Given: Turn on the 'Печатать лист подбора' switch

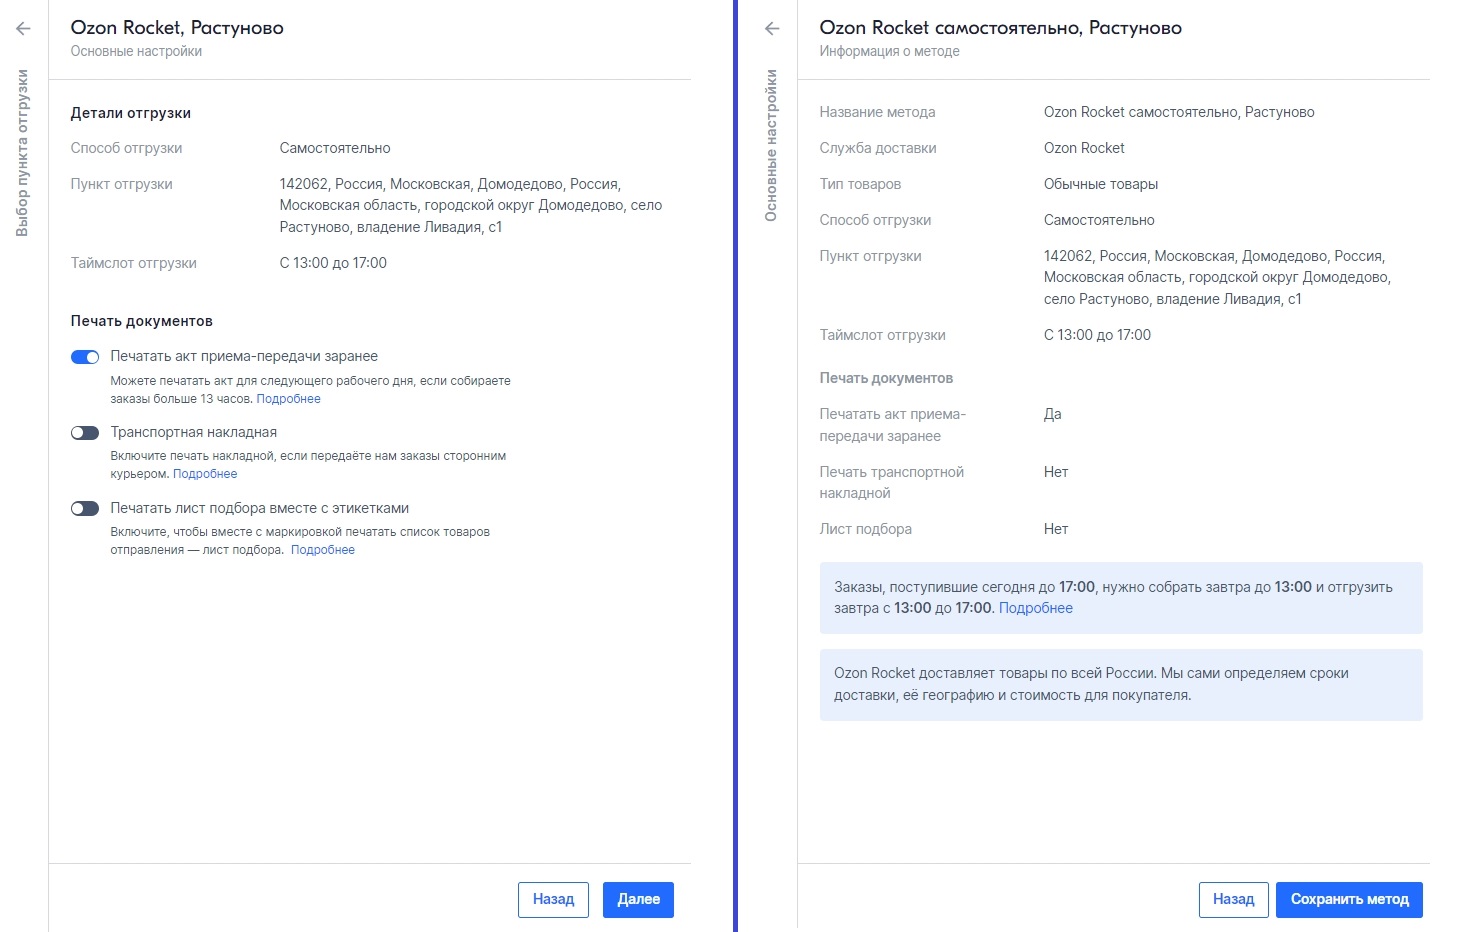Looking at the screenshot, I should 85,509.
